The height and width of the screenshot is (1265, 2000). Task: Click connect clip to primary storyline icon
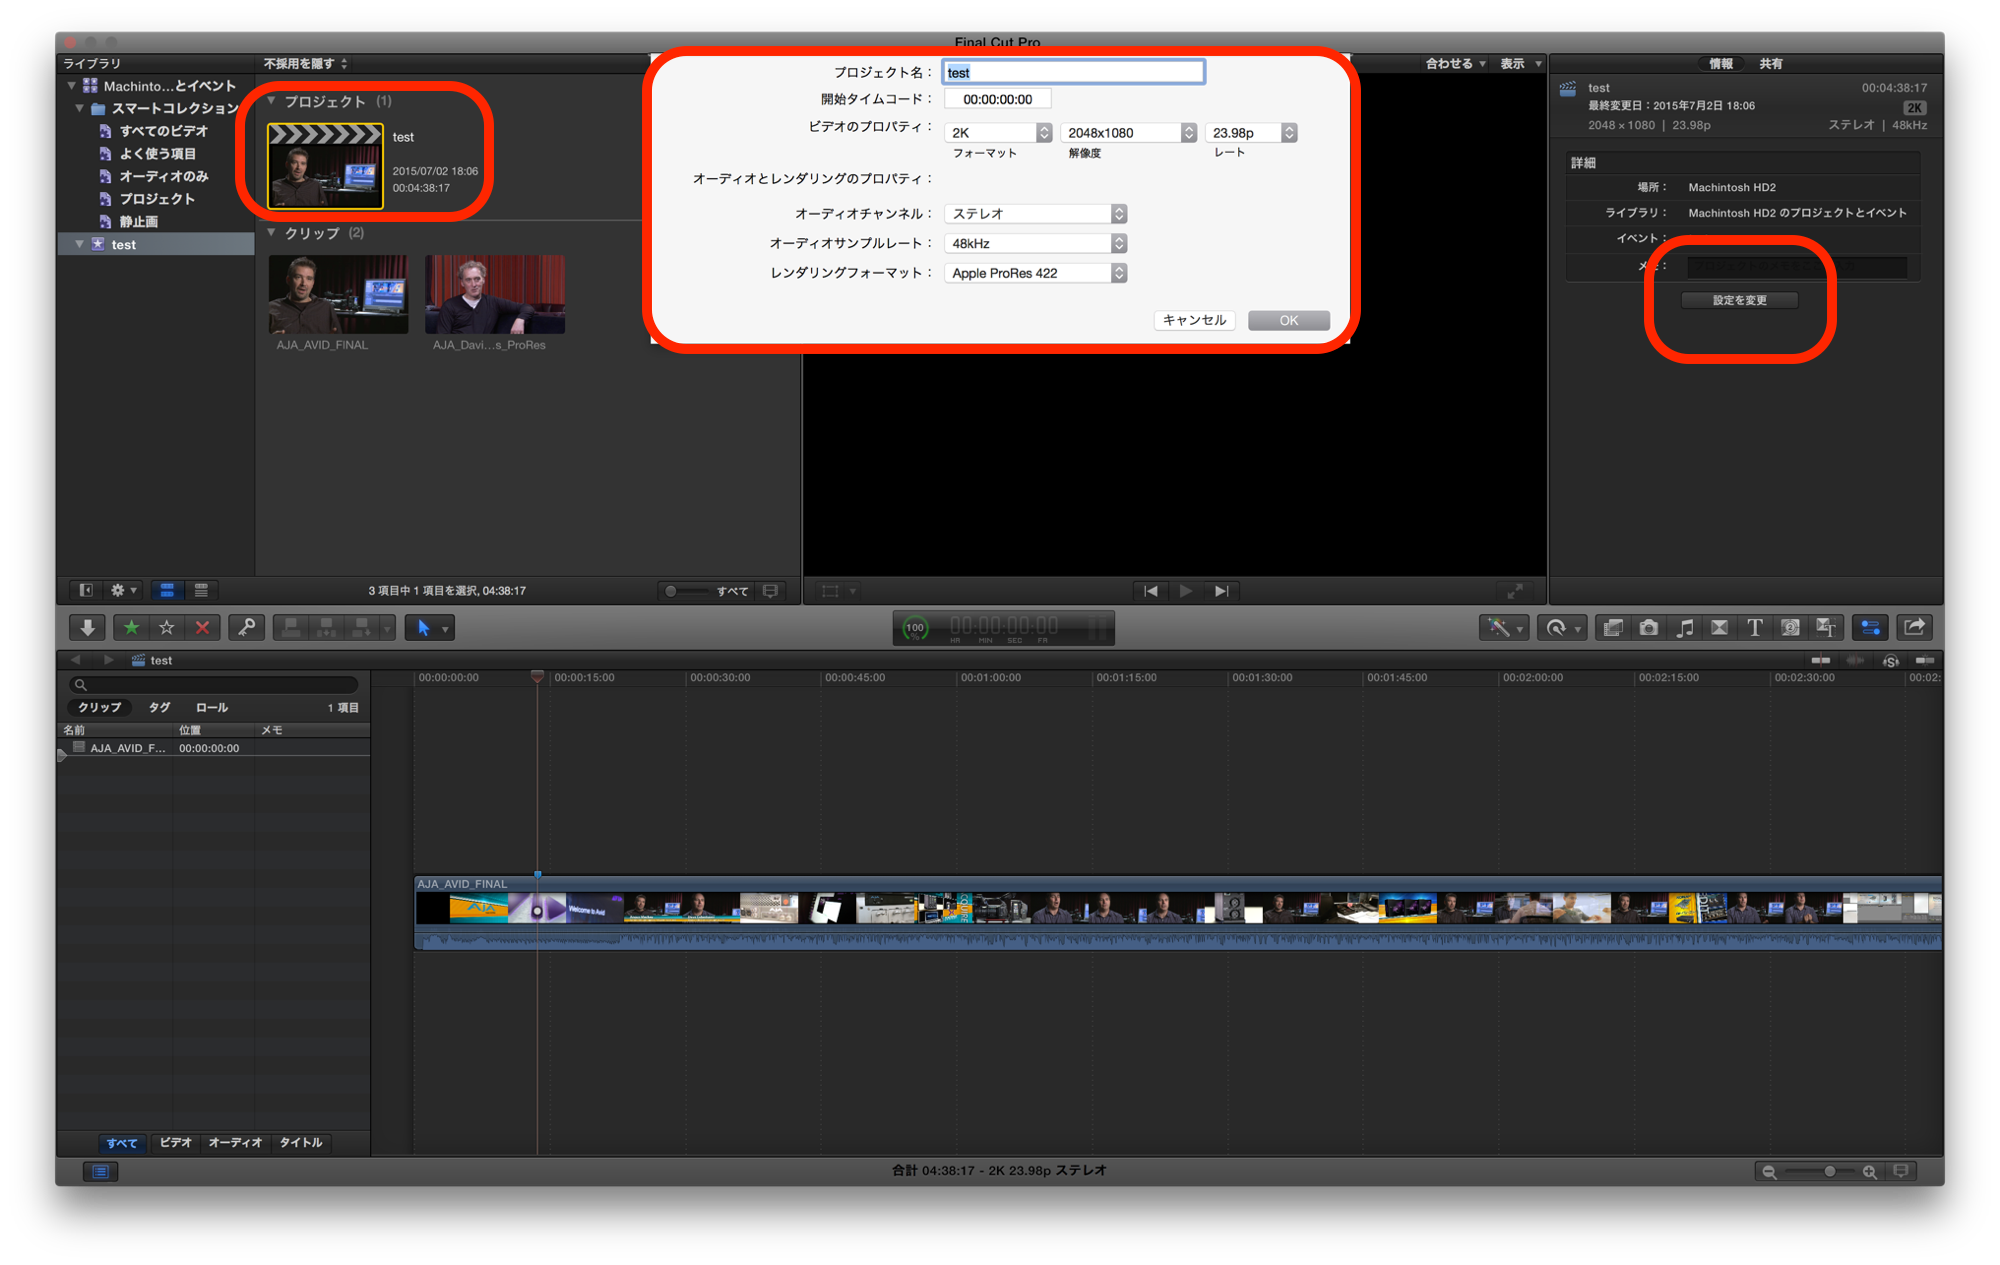[291, 628]
